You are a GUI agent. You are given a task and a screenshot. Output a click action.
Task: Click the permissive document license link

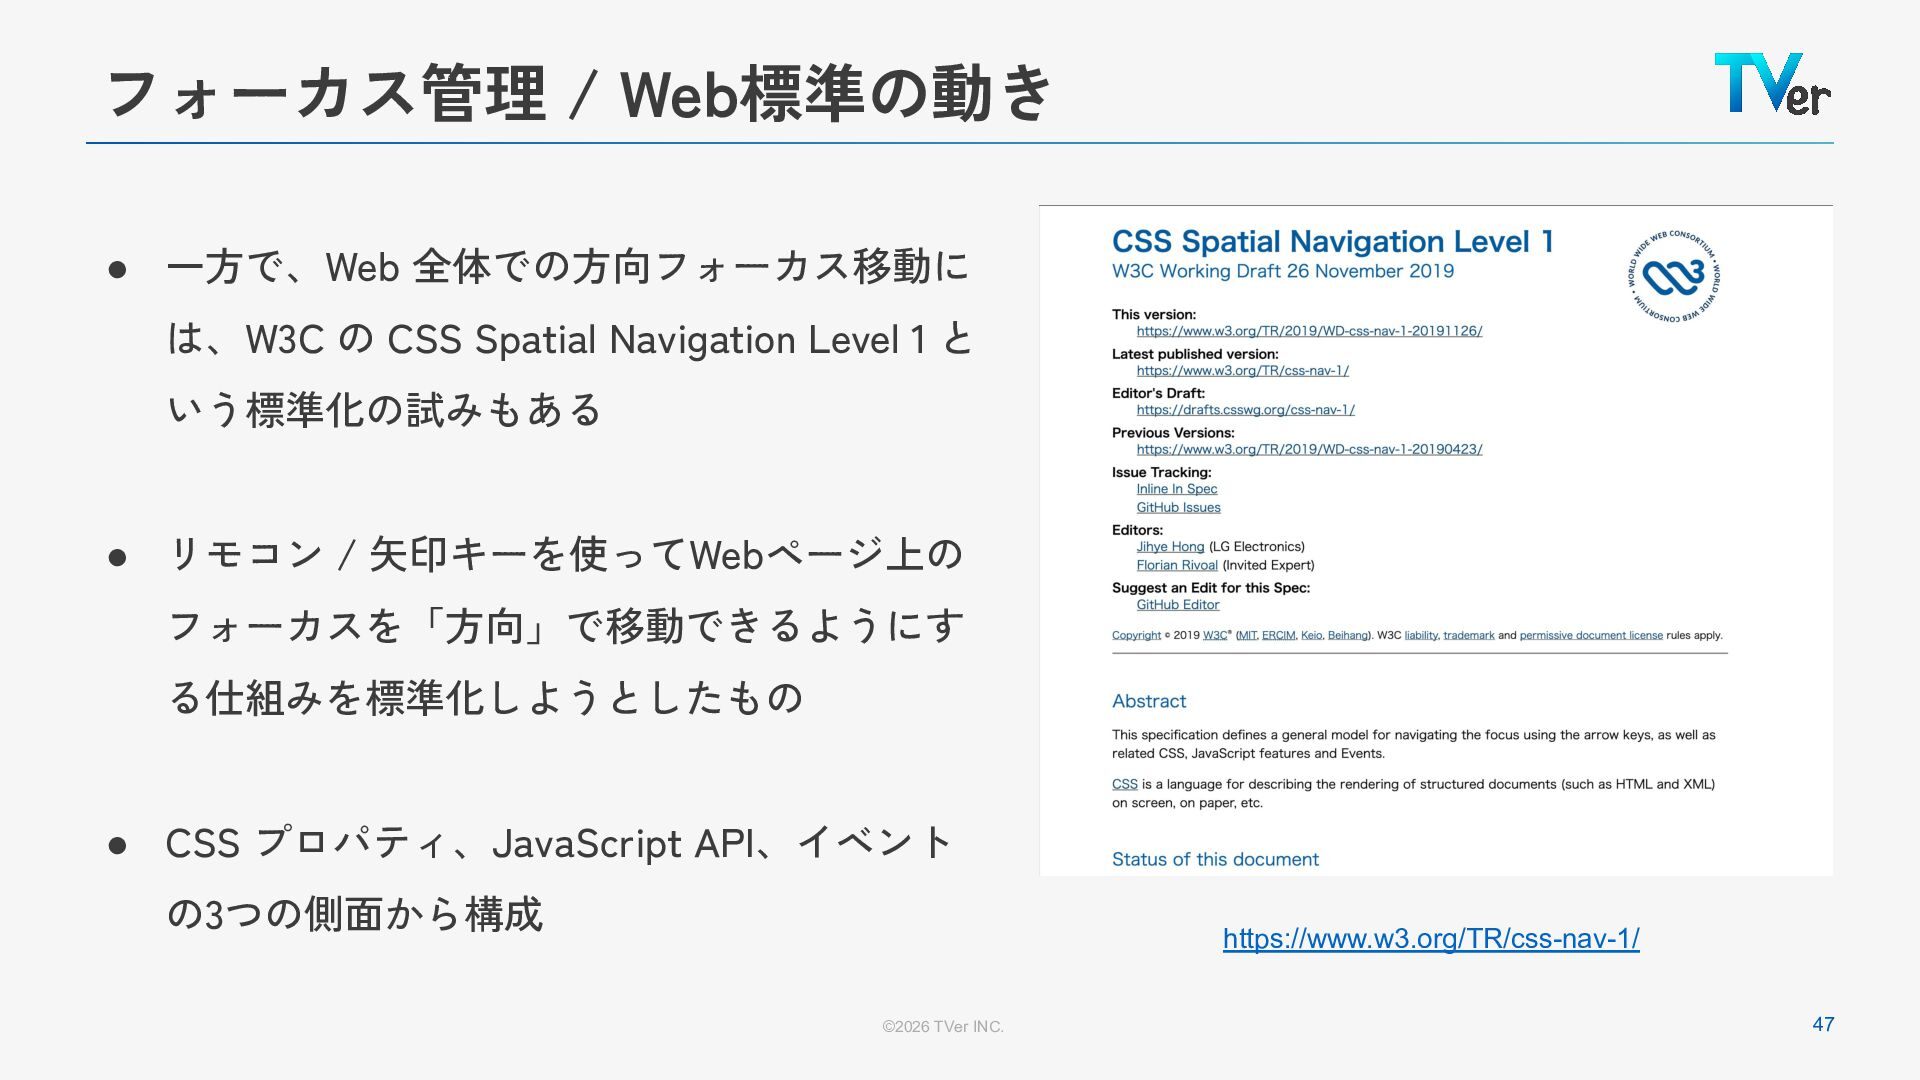1590,635
